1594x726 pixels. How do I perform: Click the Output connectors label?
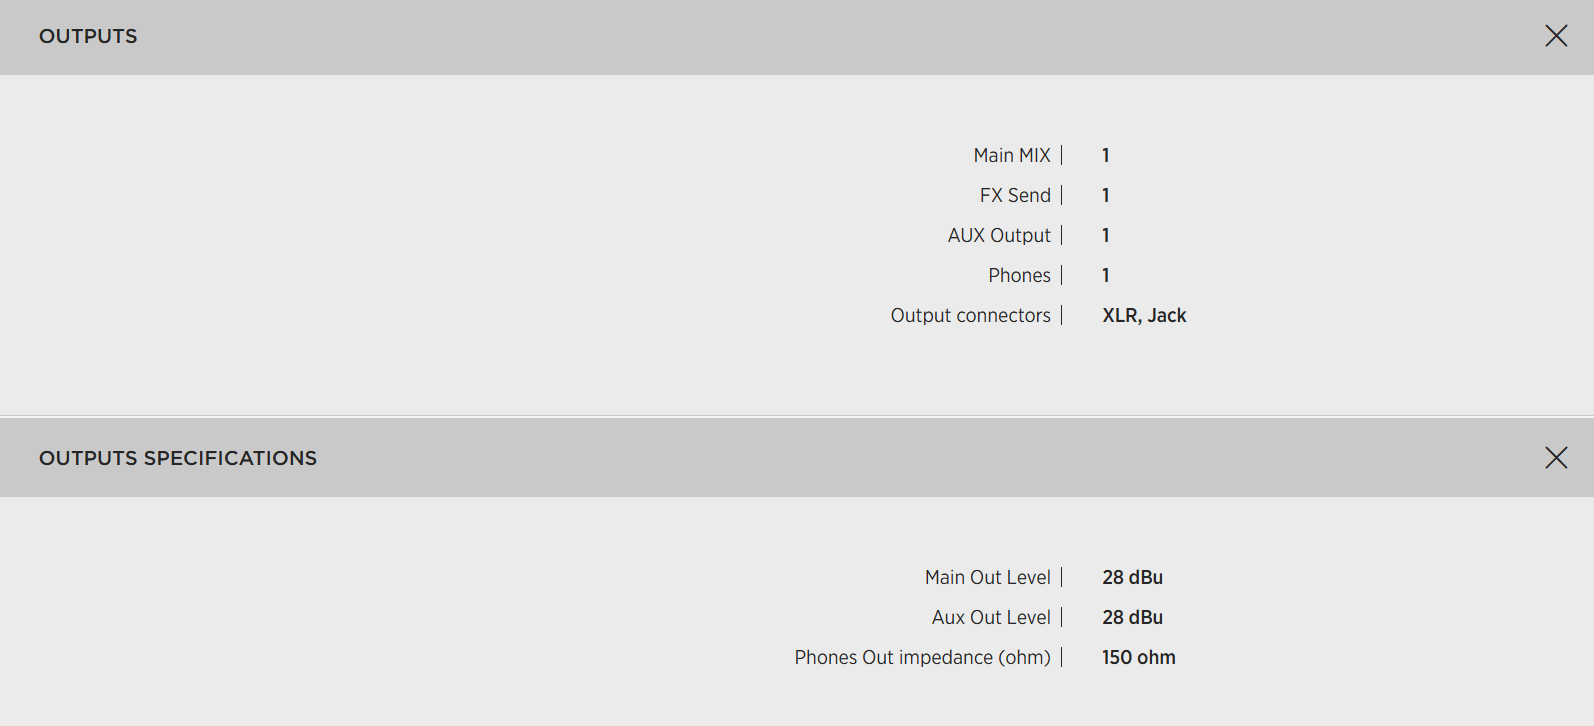click(x=970, y=315)
